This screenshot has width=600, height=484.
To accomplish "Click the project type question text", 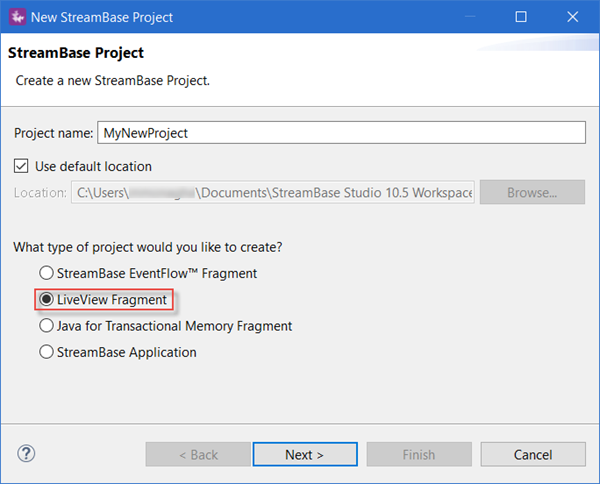I will click(x=146, y=247).
